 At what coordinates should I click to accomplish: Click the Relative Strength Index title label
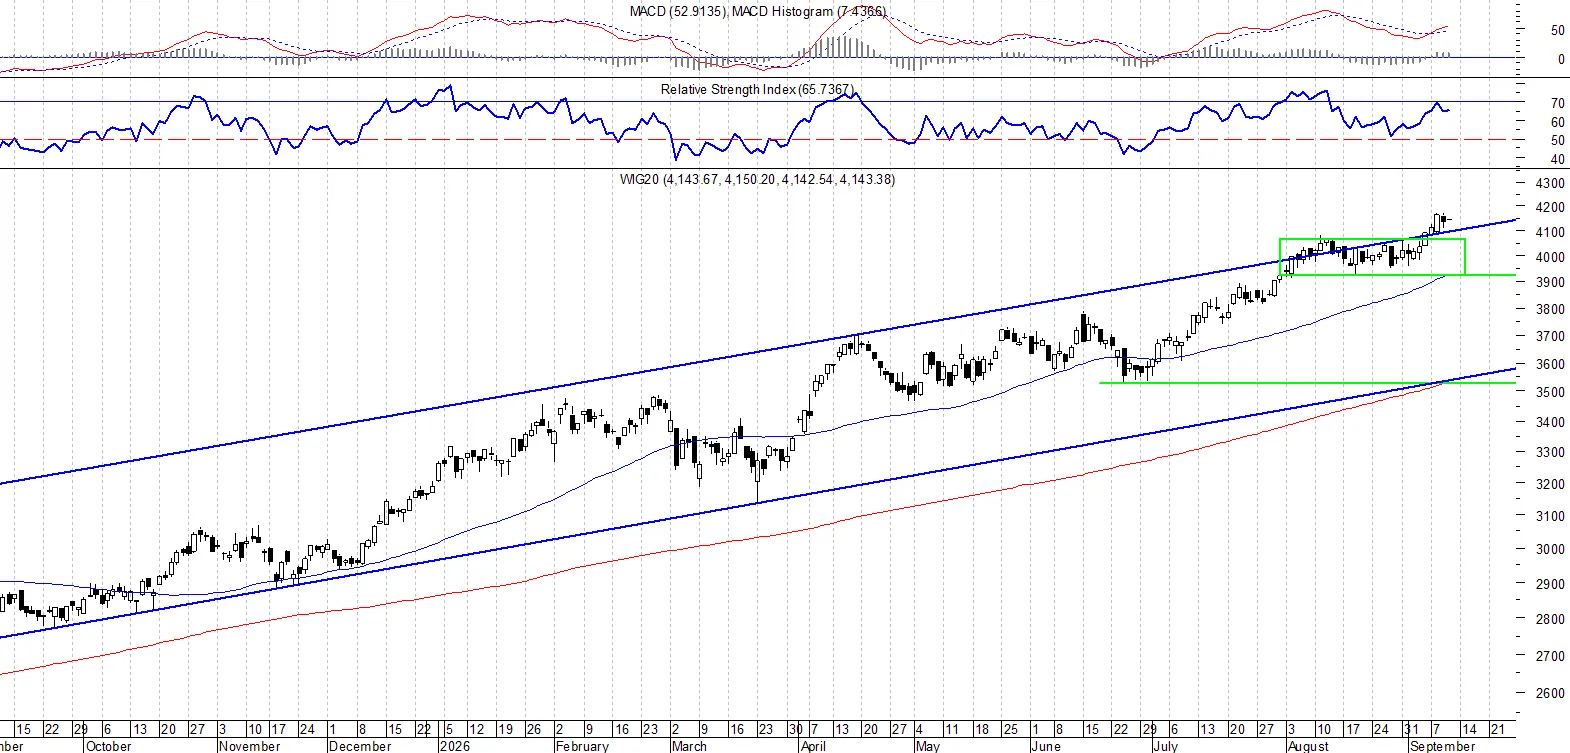pos(757,89)
